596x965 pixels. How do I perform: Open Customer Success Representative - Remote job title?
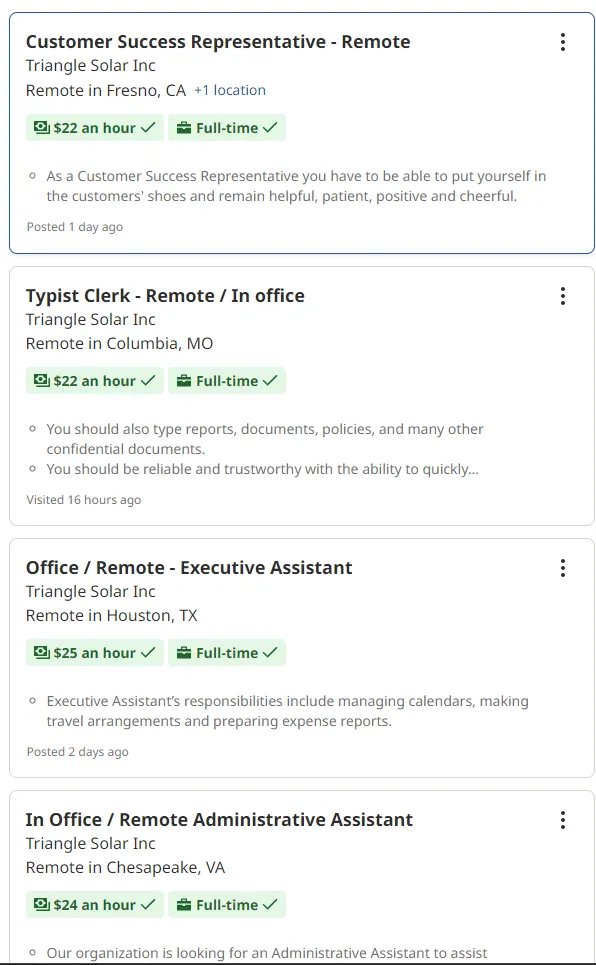pyautogui.click(x=218, y=42)
